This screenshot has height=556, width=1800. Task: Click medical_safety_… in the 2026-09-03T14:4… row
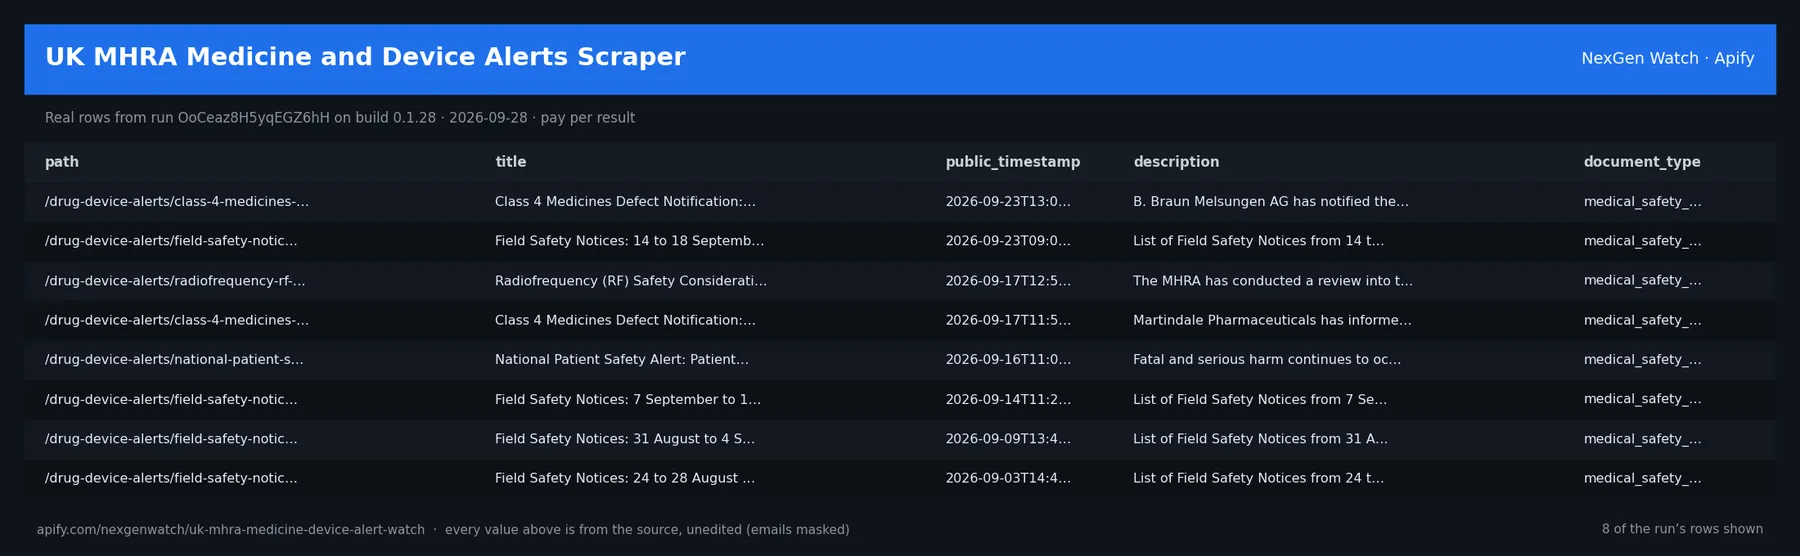1642,478
